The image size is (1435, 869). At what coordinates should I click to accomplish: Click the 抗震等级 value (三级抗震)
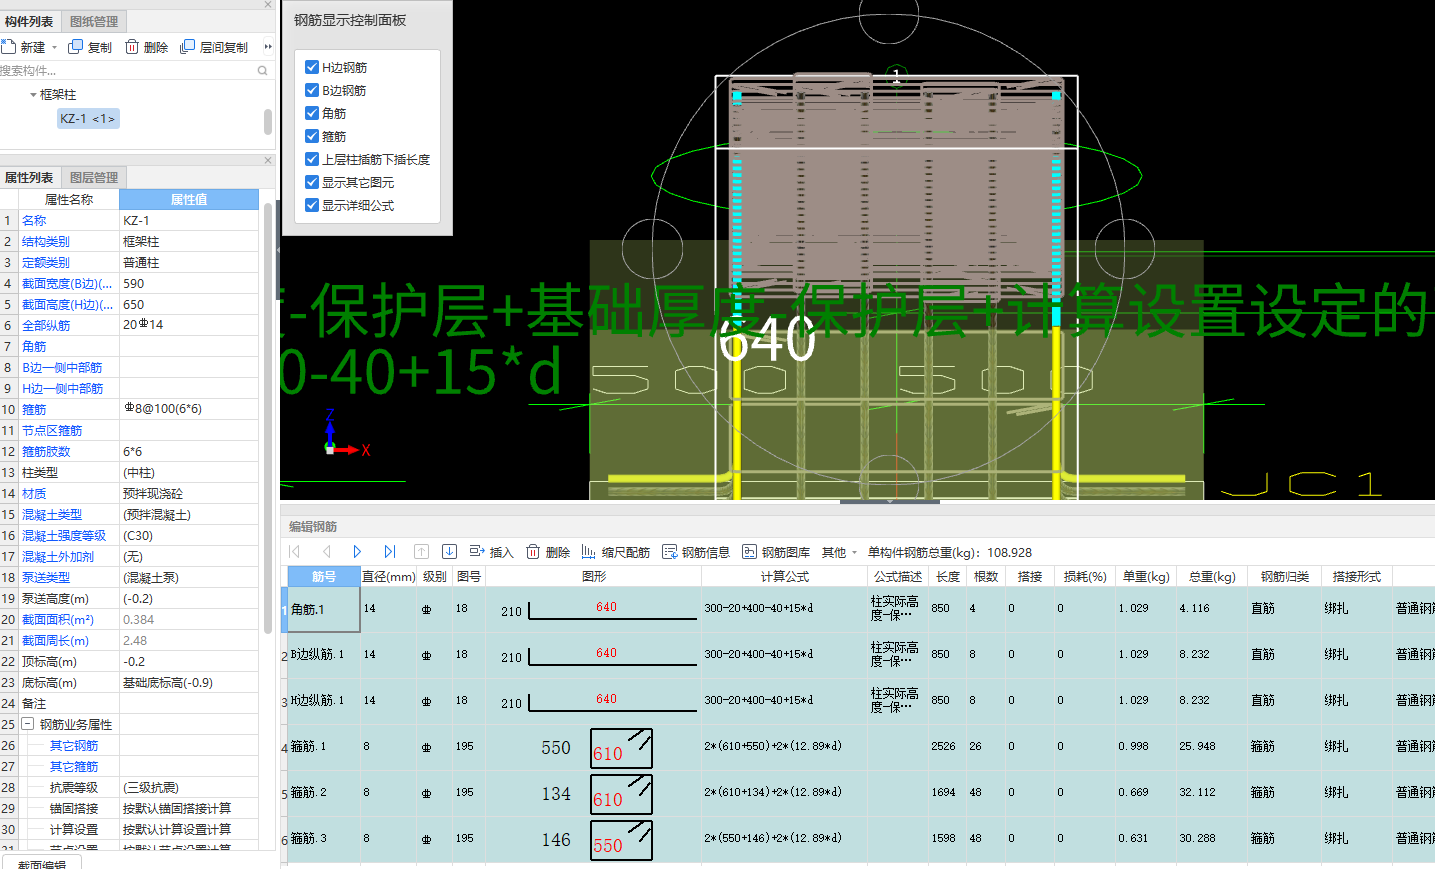coord(189,787)
